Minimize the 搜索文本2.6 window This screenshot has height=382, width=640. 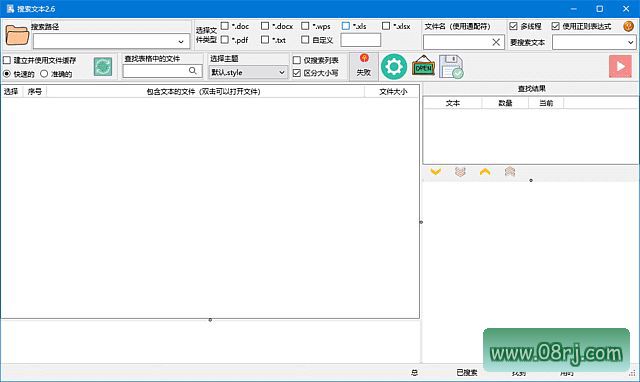point(573,9)
